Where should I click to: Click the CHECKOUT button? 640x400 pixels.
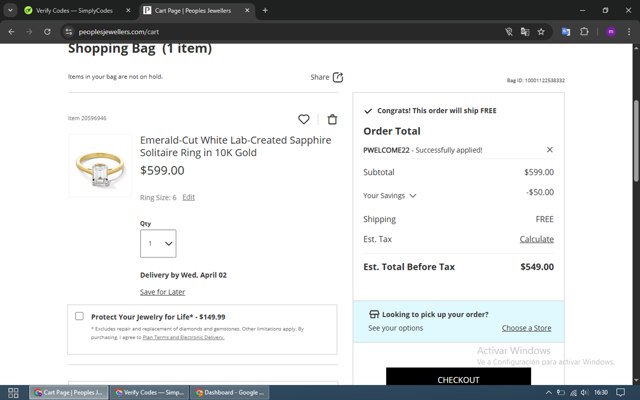(458, 376)
